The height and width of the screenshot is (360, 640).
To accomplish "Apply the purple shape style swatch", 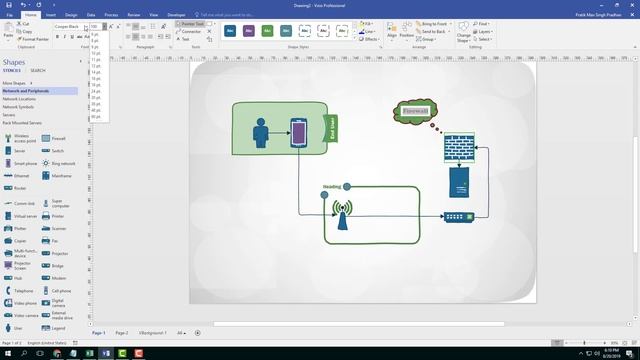I will click(x=249, y=31).
